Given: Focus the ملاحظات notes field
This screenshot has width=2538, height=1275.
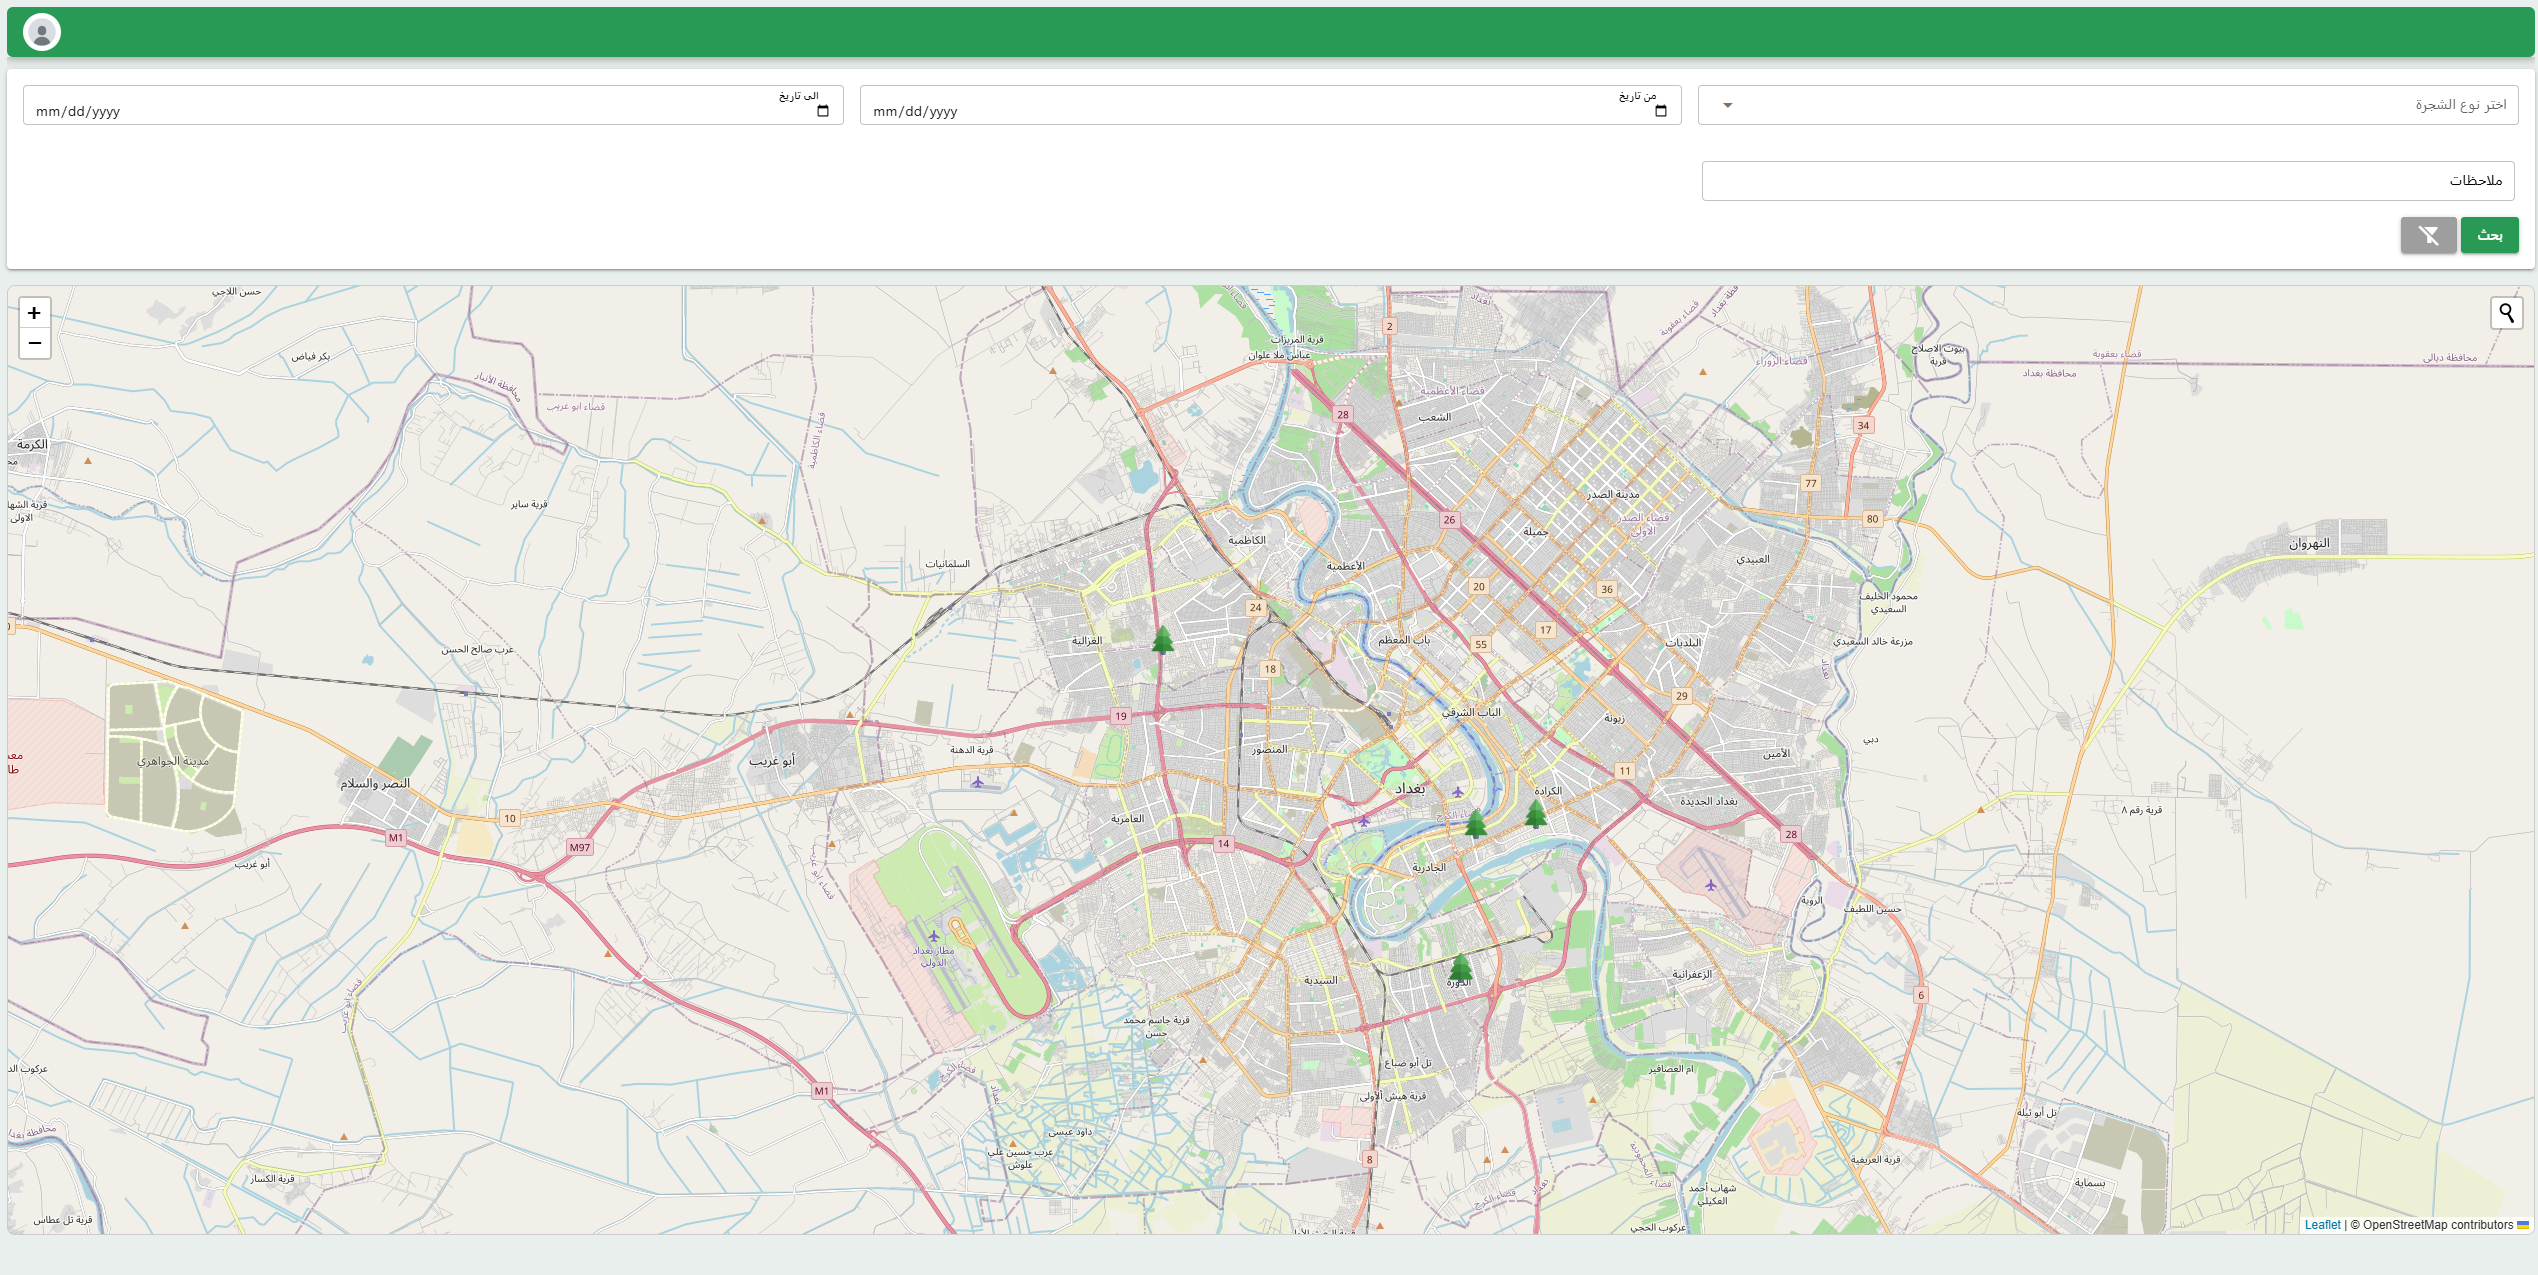Looking at the screenshot, I should coord(2107,181).
